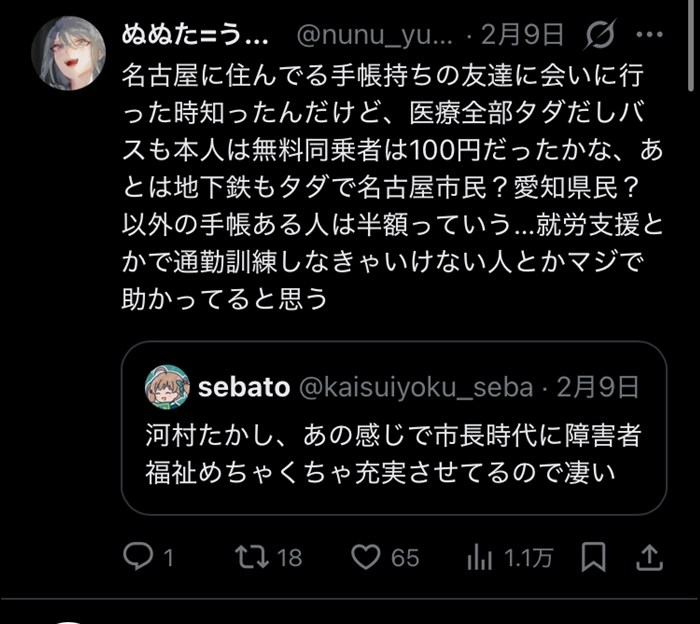This screenshot has height=624, width=700.
Task: Click the reply speech bubble icon
Action: coord(136,557)
